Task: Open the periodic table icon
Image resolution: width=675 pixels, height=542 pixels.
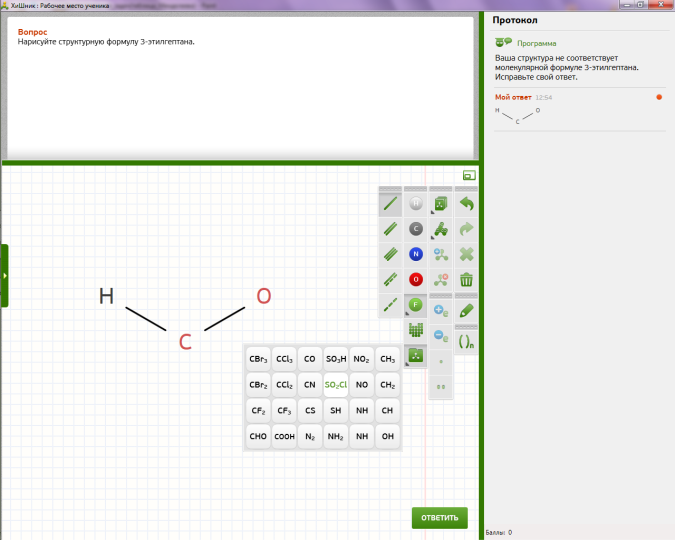Action: [x=416, y=329]
